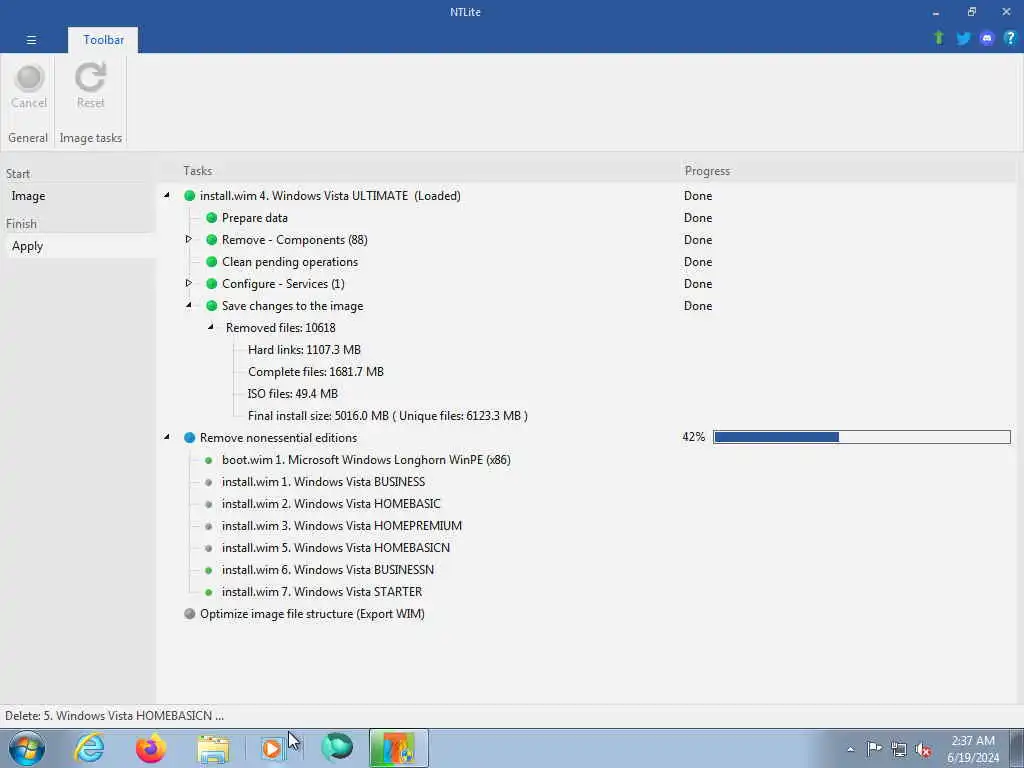Viewport: 1024px width, 768px height.
Task: Click the green dot of install.wim 4 ULTIMATE
Action: click(x=189, y=195)
